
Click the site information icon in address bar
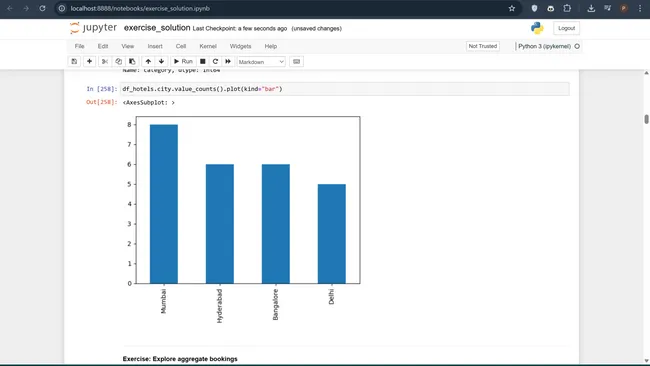(62, 8)
